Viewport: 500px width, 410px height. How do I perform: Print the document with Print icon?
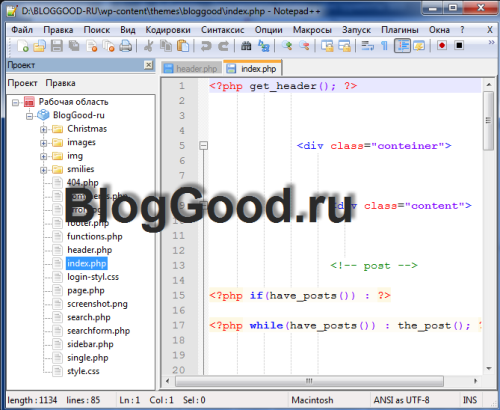pyautogui.click(x=126, y=46)
